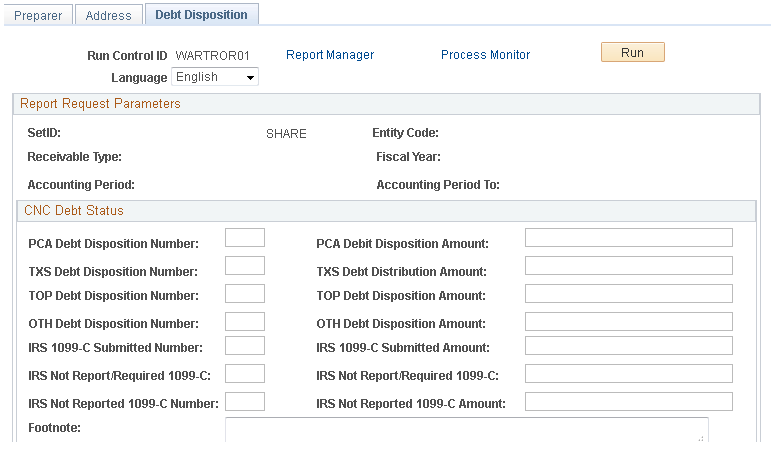Focus the TOP Debt Disposition Amount field
775x450 pixels.
(x=629, y=293)
